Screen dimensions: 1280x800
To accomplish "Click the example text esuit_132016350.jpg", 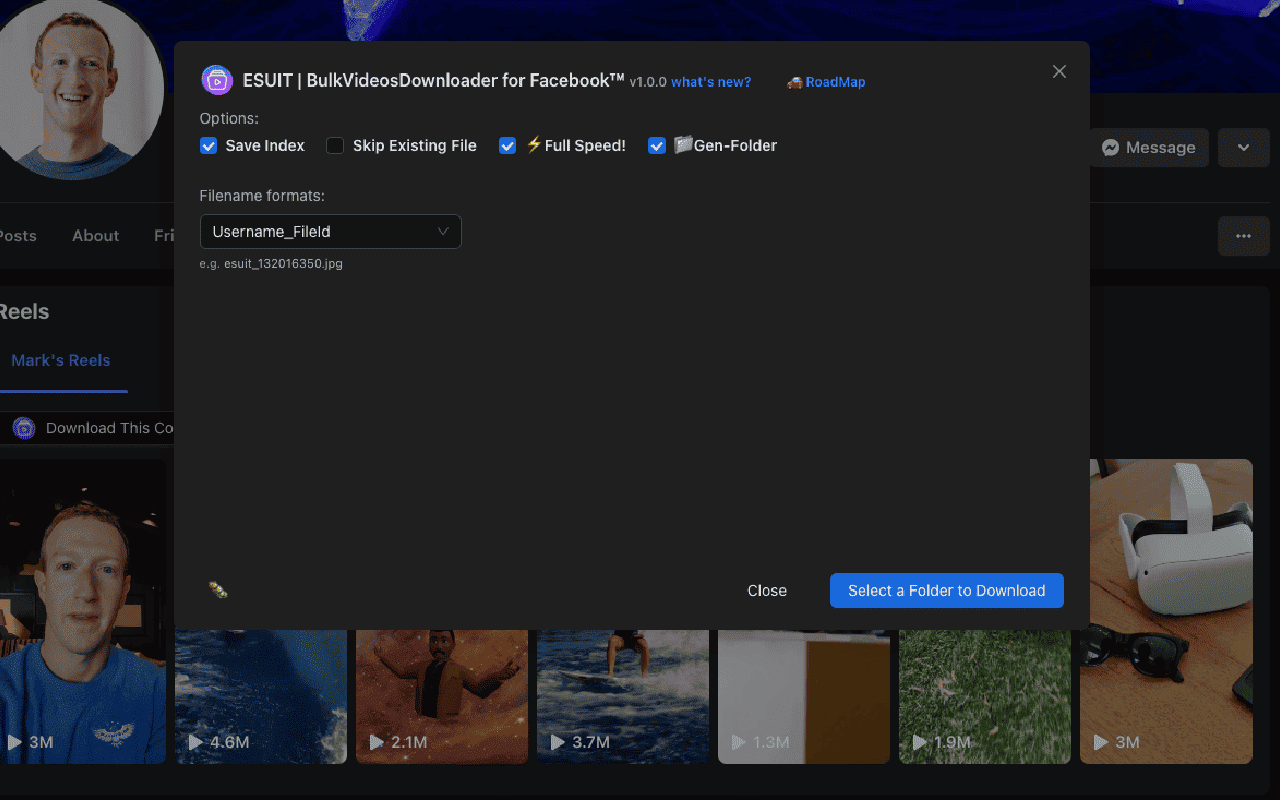I will point(283,264).
